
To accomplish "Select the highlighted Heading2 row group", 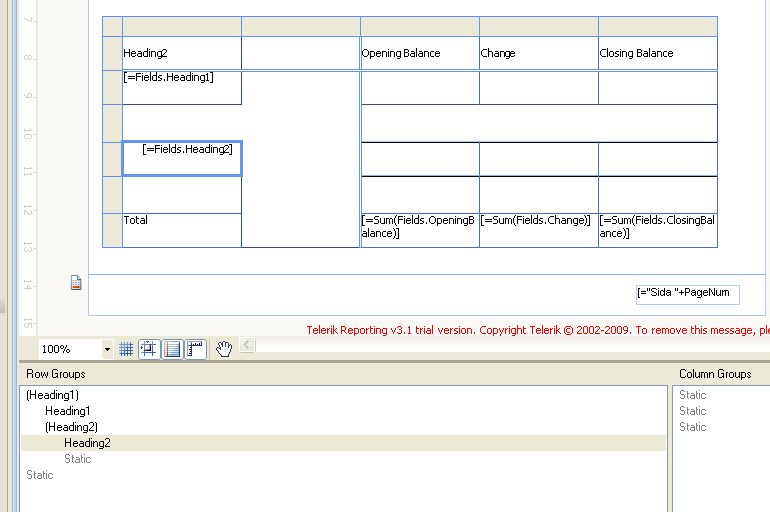I will [x=87, y=443].
